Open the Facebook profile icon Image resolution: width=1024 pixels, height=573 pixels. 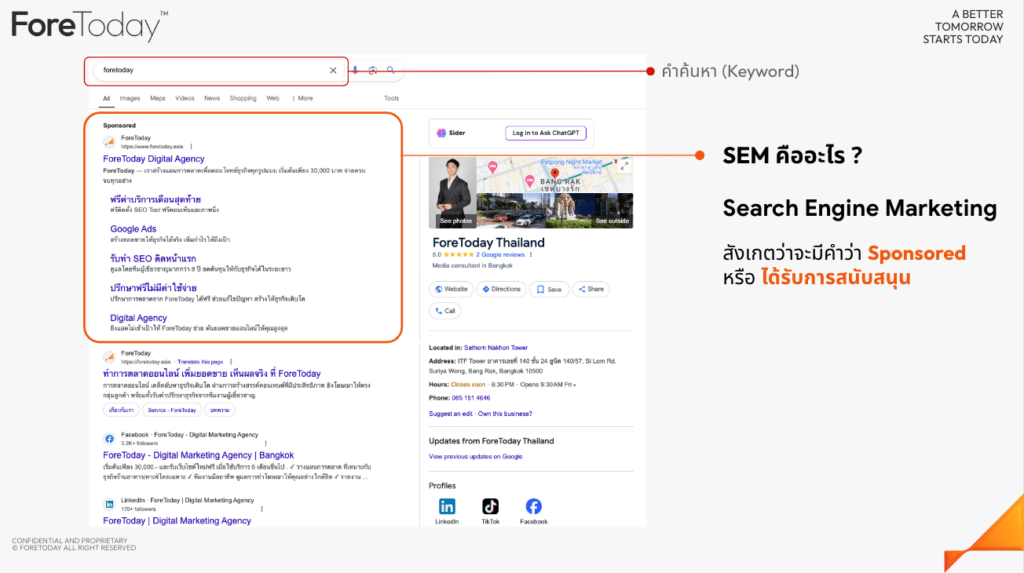[x=533, y=507]
